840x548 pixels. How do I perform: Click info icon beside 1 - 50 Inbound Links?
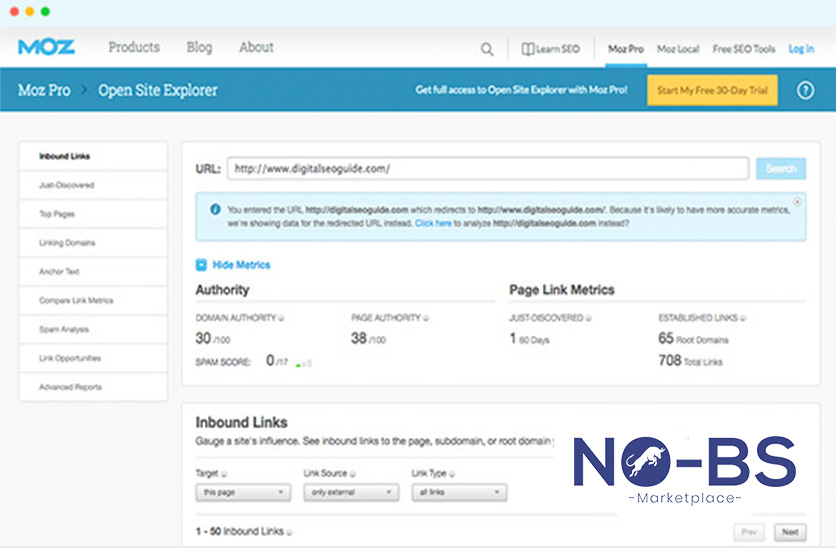(289, 532)
